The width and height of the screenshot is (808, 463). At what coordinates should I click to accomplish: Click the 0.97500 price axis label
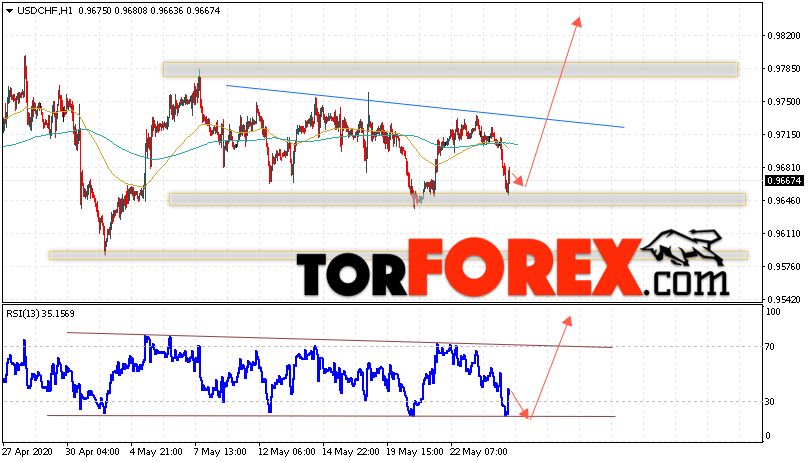coord(784,102)
